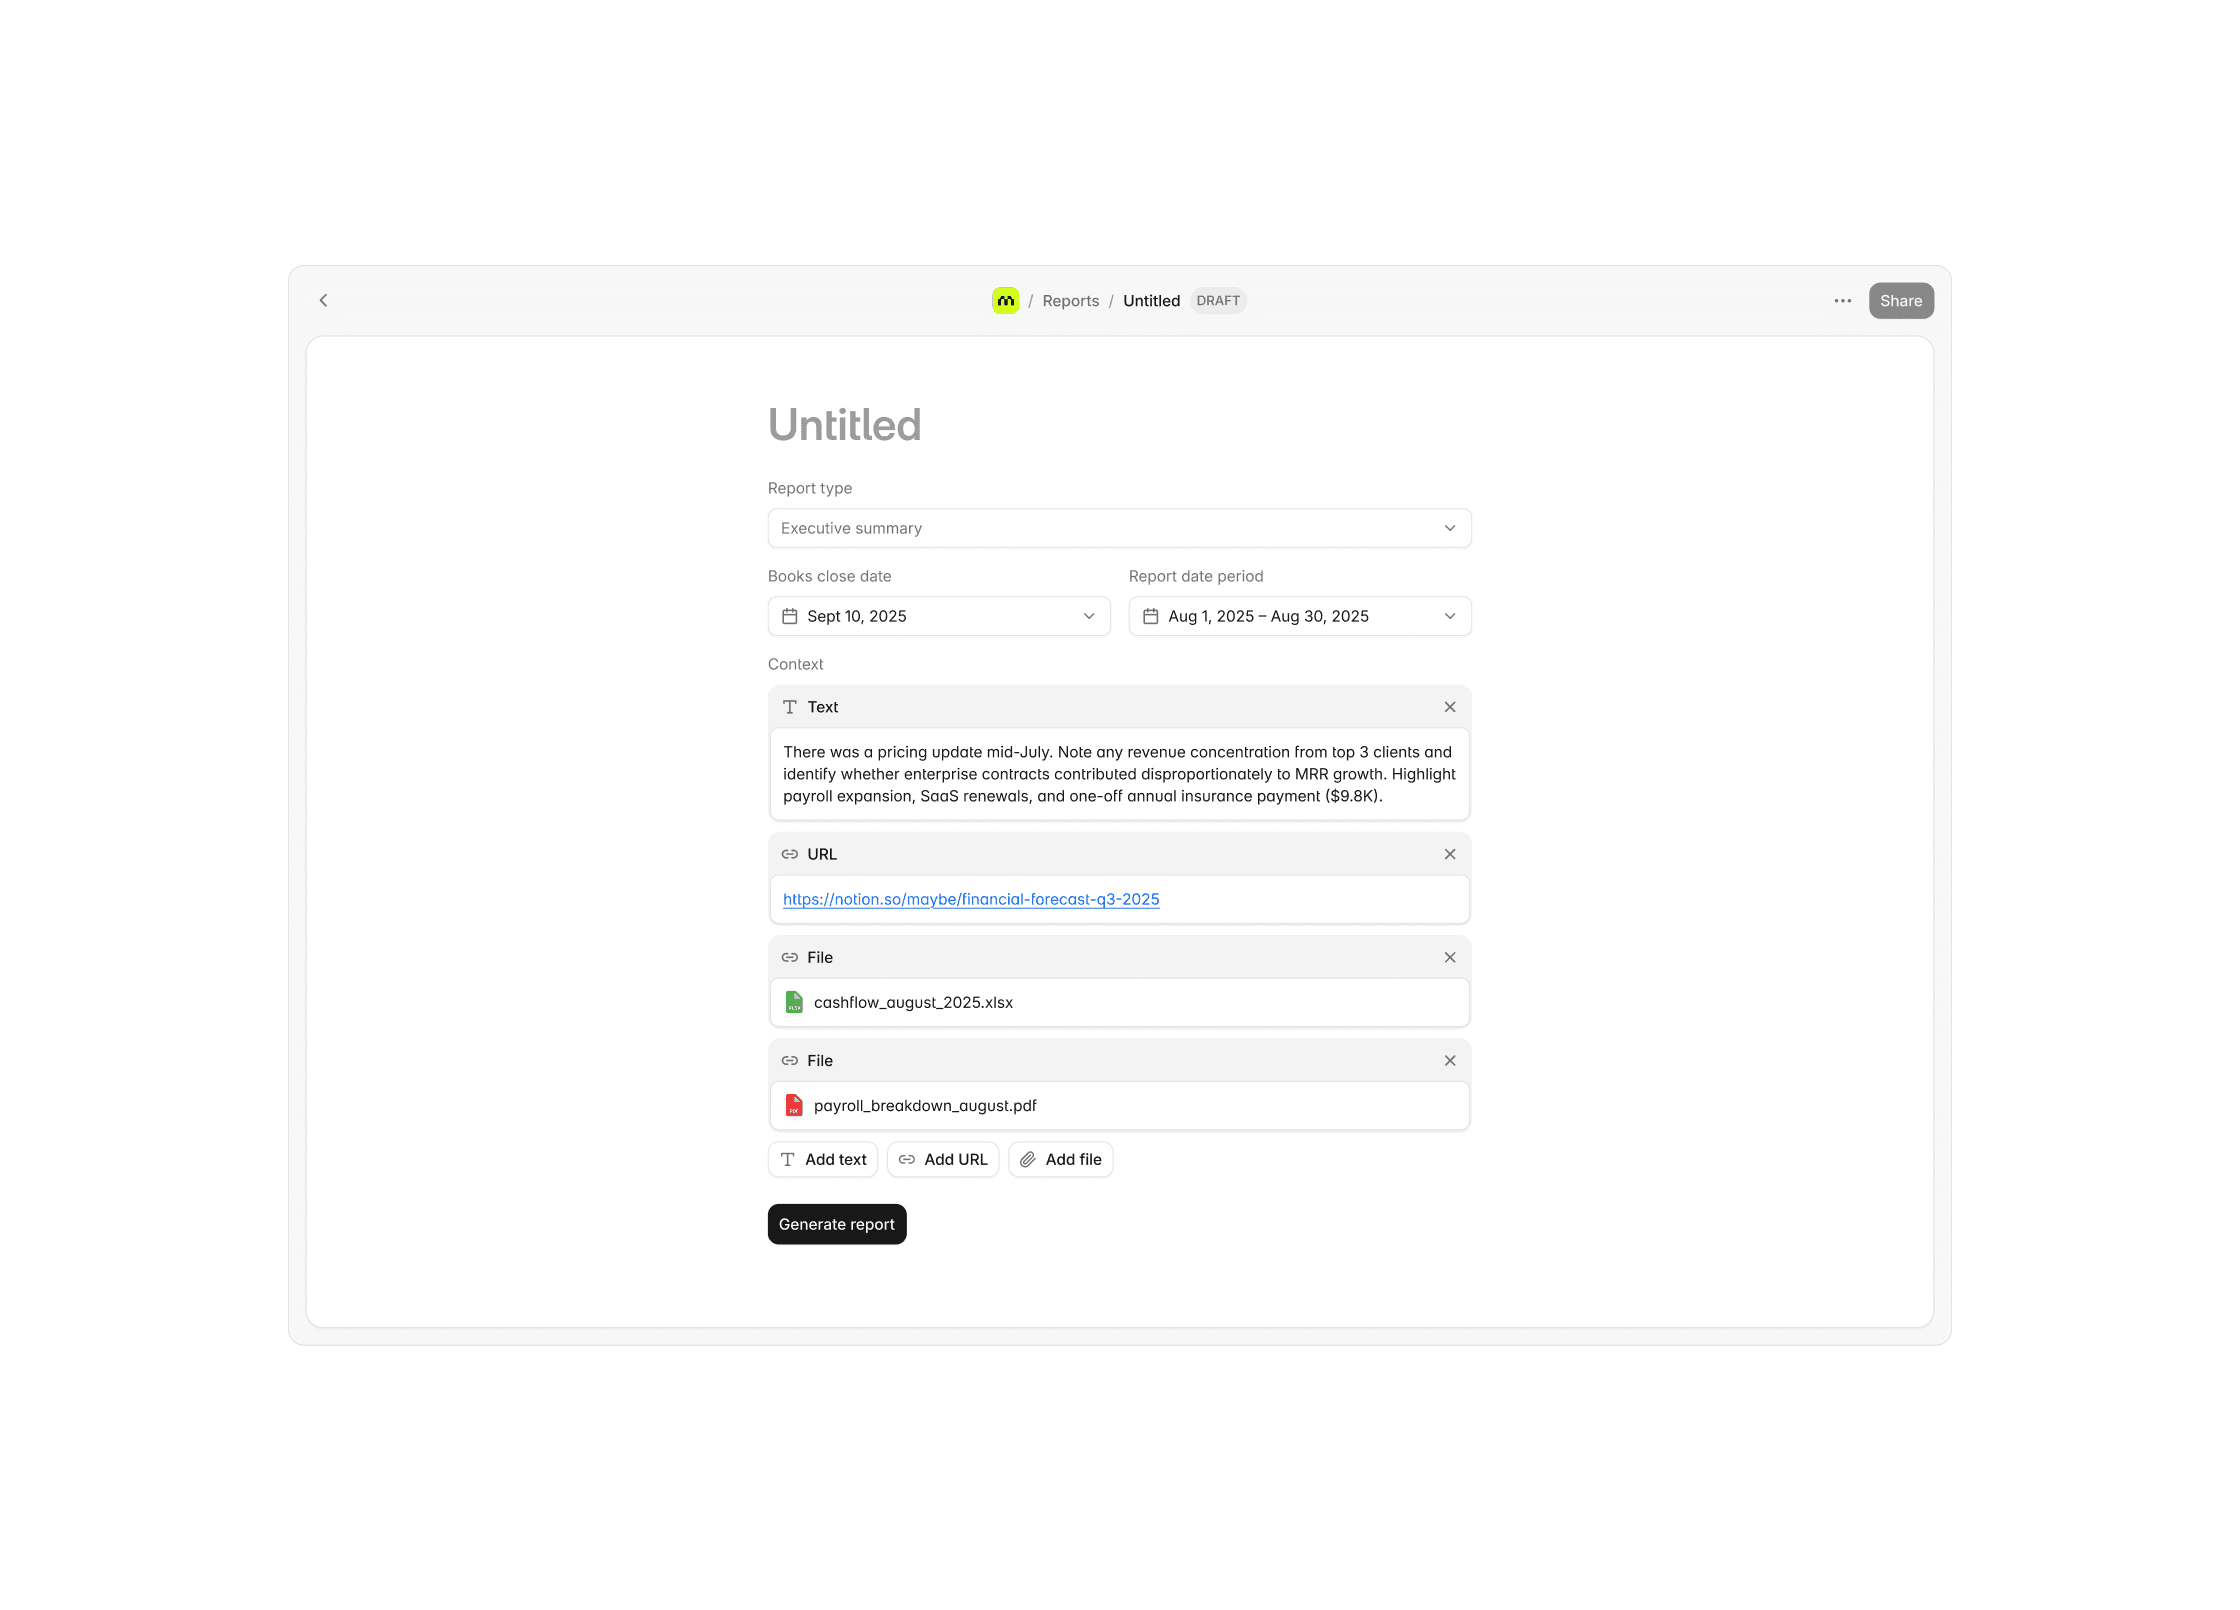
Task: Remove the URL context block
Action: click(x=1449, y=854)
